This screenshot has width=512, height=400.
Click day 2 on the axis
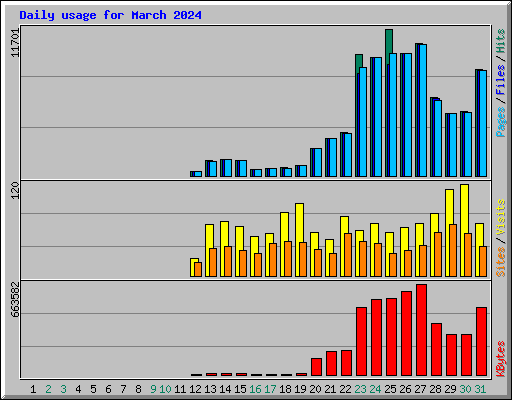48,389
